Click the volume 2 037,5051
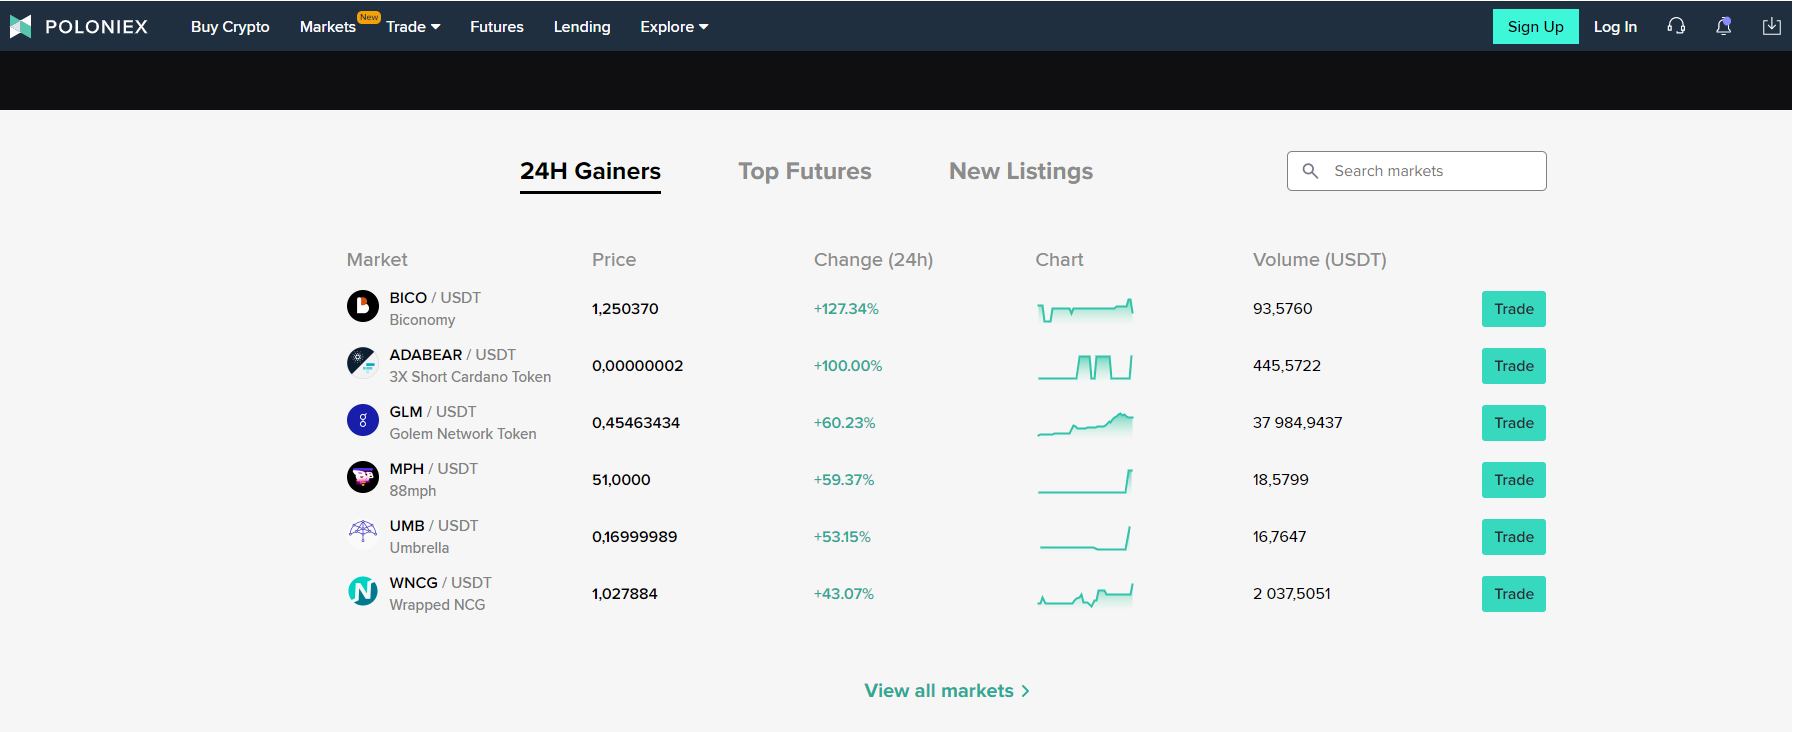1796x732 pixels. [x=1291, y=594]
